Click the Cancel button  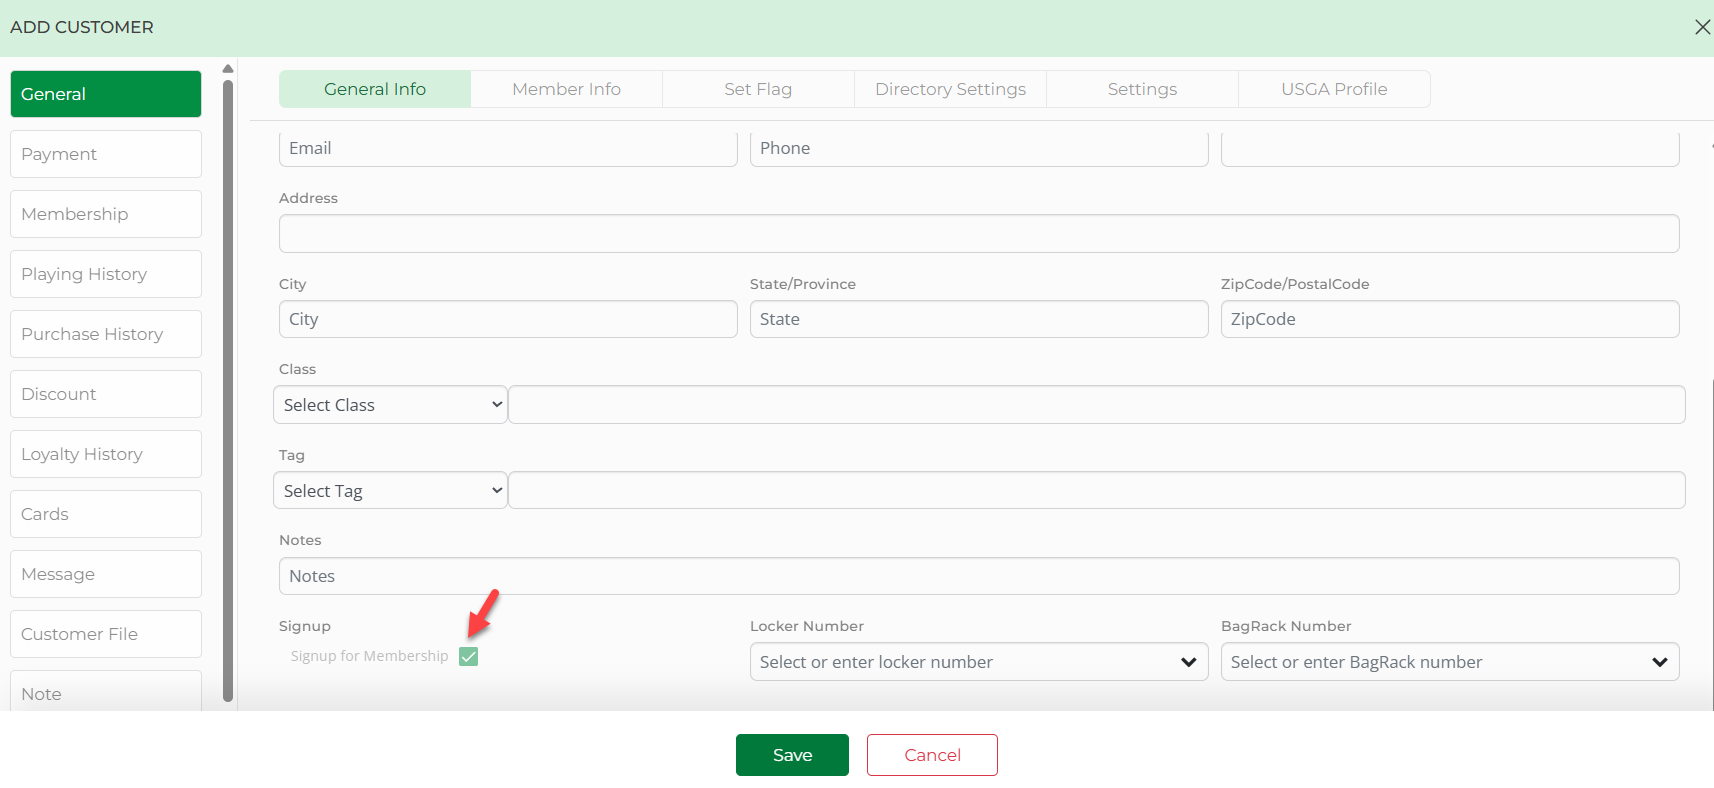[x=932, y=755]
